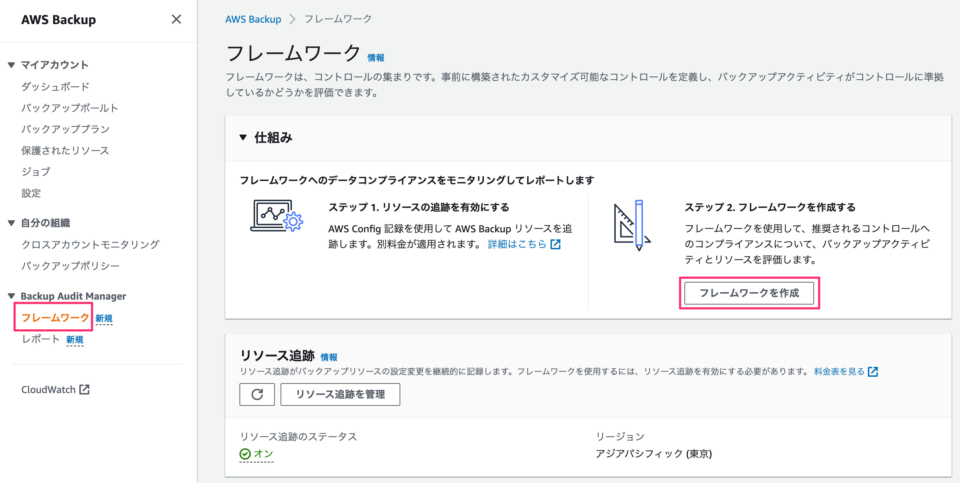Image resolution: width=960 pixels, height=483 pixels.
Task: Click 新規 badge next to レポート
Action: click(75, 340)
